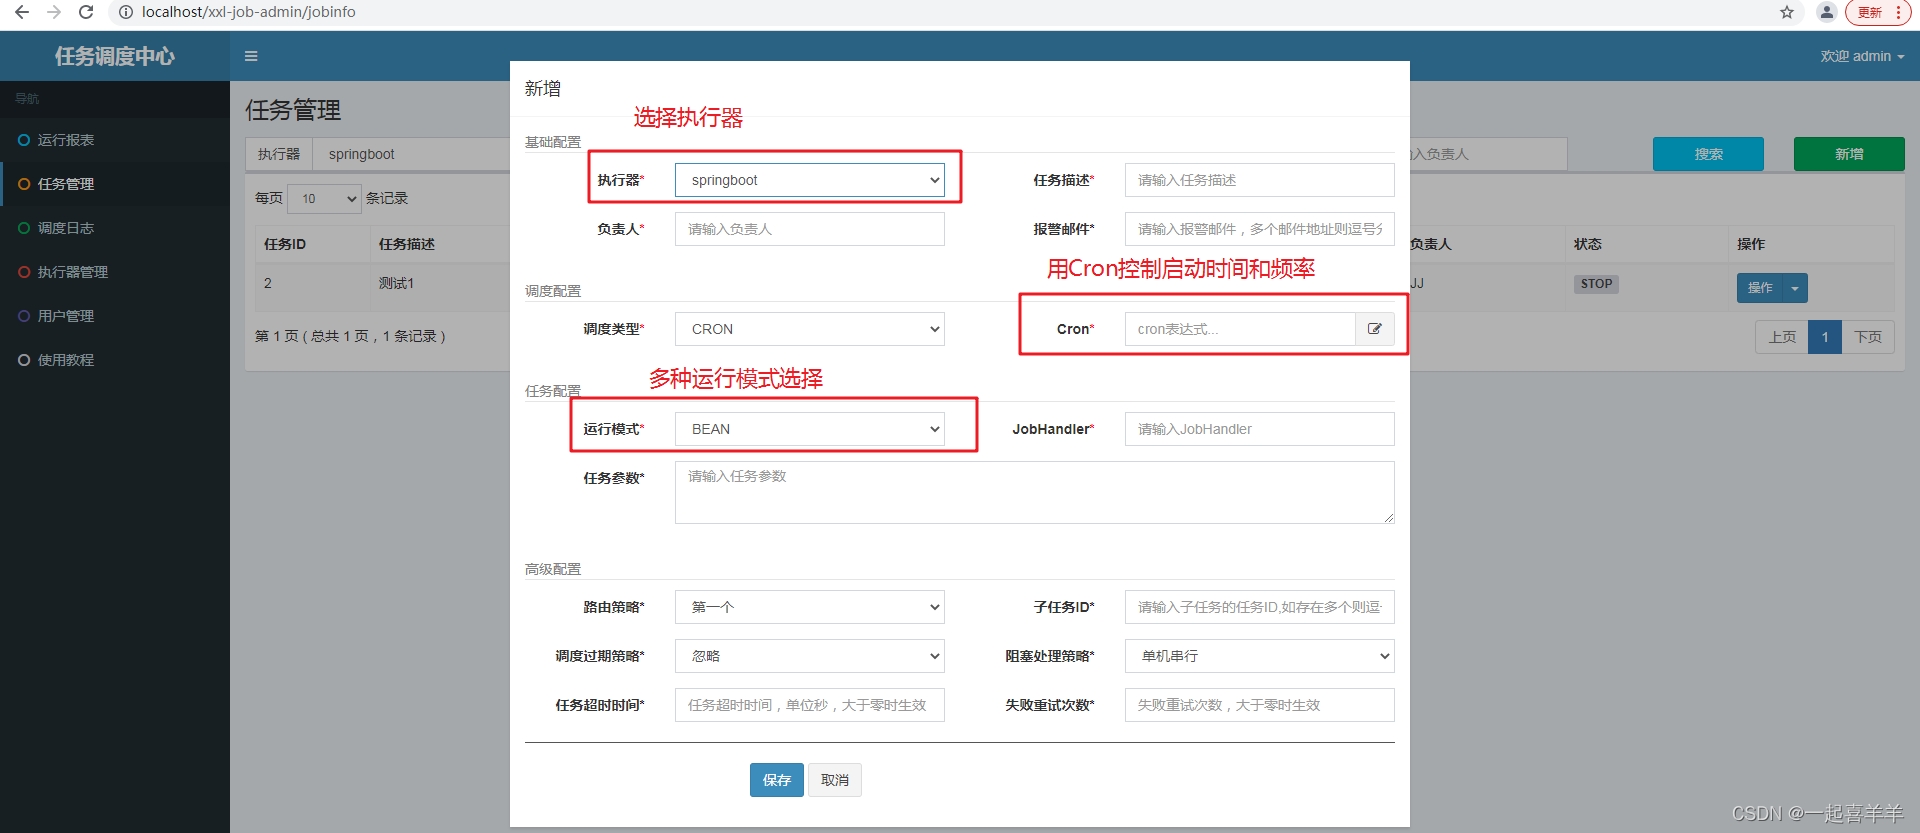Open the 用户管理 menu item
Image resolution: width=1920 pixels, height=833 pixels.
[115, 316]
